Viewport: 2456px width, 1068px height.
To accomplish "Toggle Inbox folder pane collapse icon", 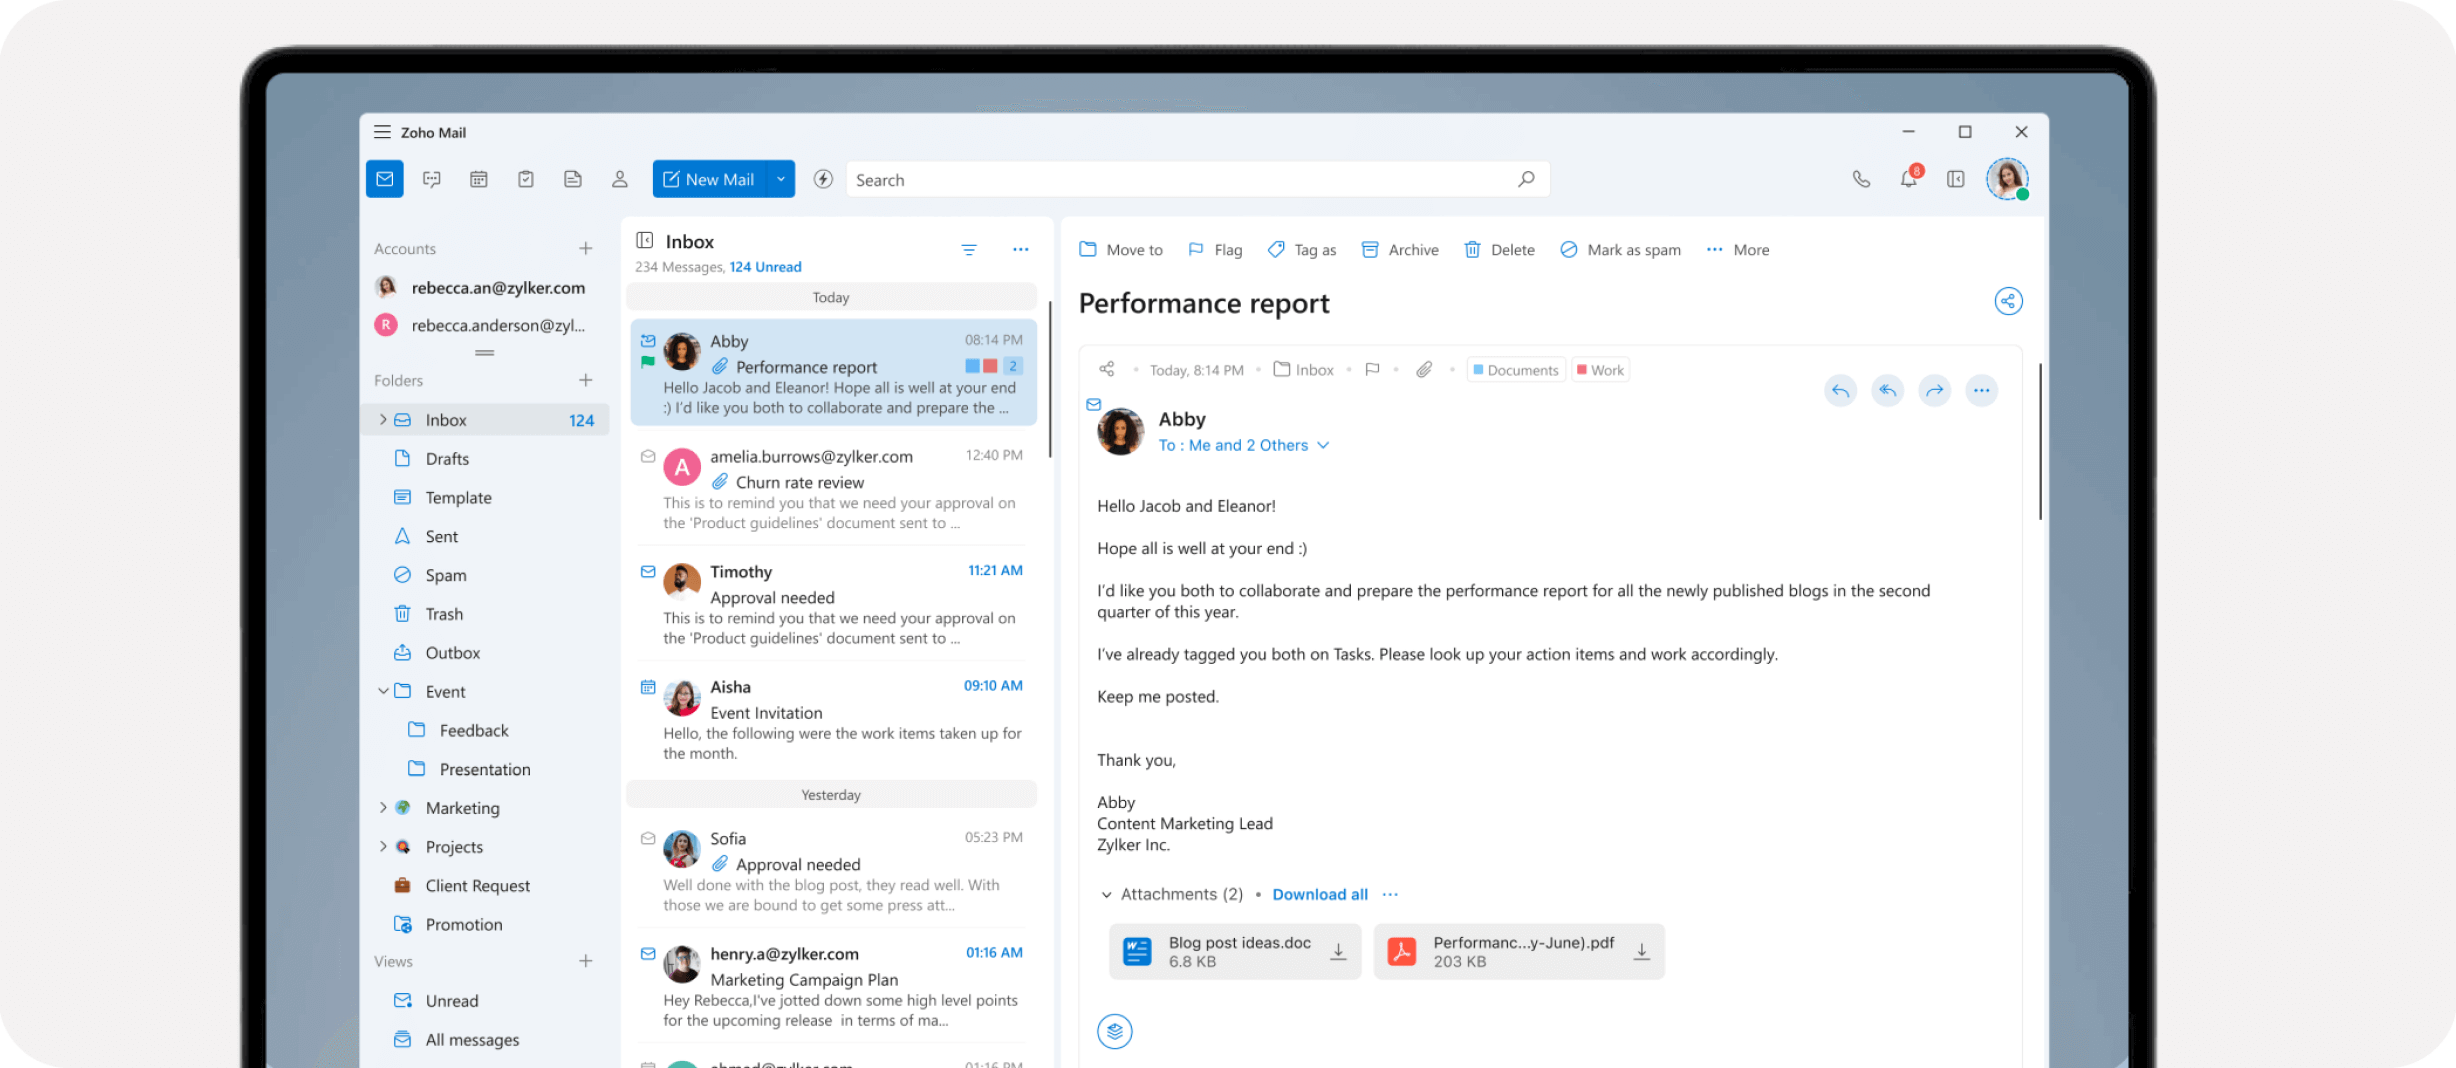I will (x=645, y=240).
